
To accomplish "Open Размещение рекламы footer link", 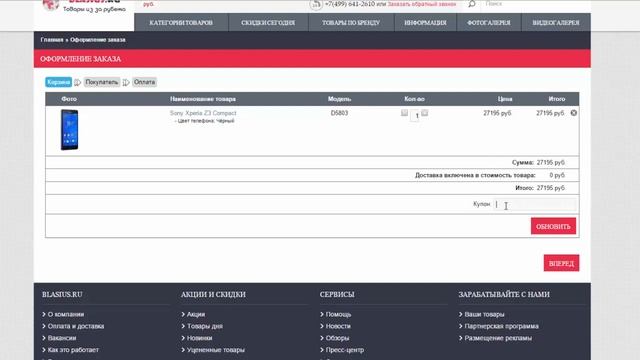I will pyautogui.click(x=498, y=338).
